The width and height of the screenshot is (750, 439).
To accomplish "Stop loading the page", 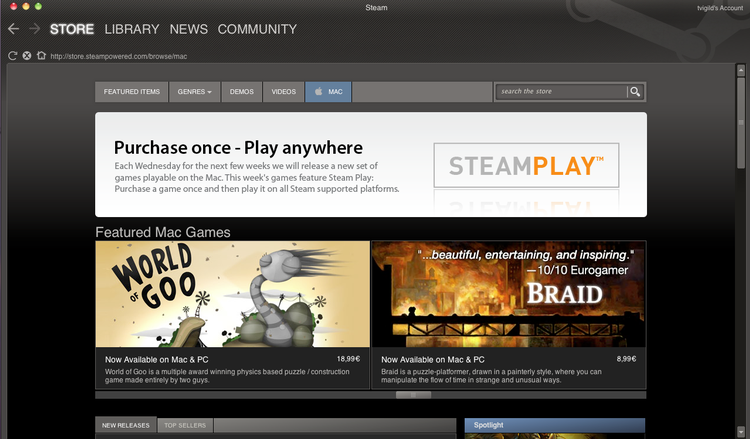I will click(x=27, y=56).
